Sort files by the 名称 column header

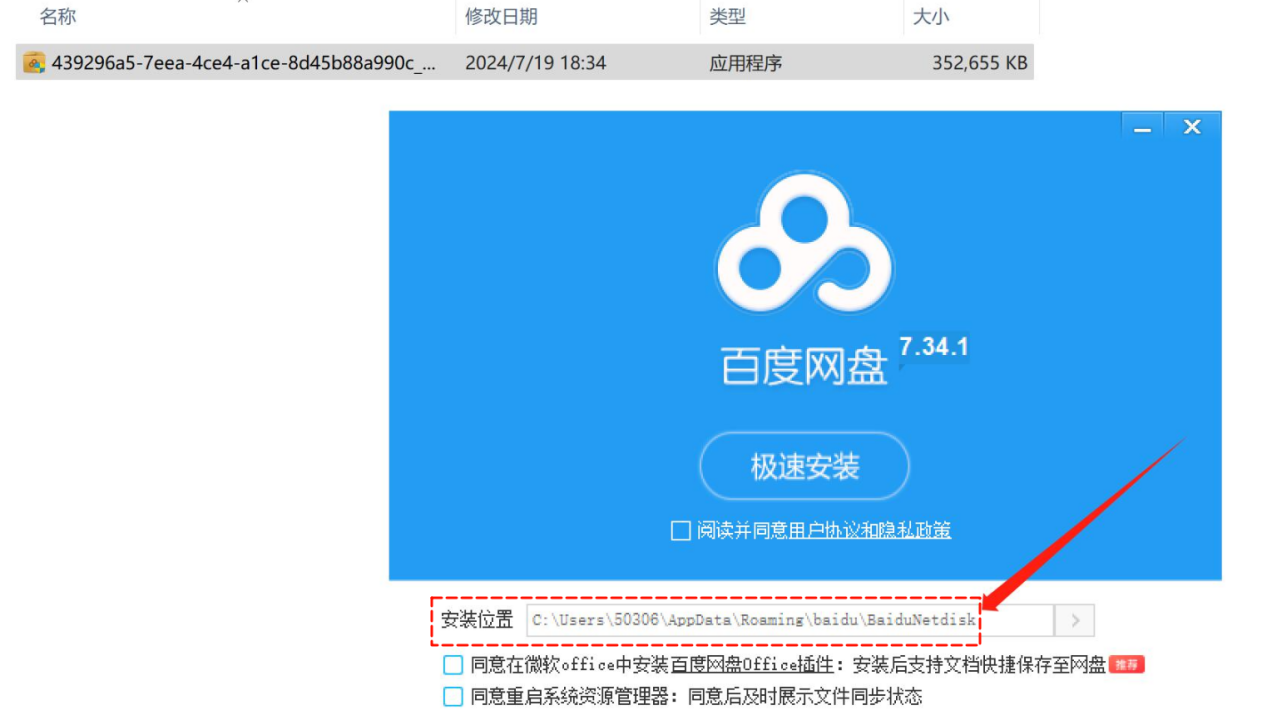point(57,16)
